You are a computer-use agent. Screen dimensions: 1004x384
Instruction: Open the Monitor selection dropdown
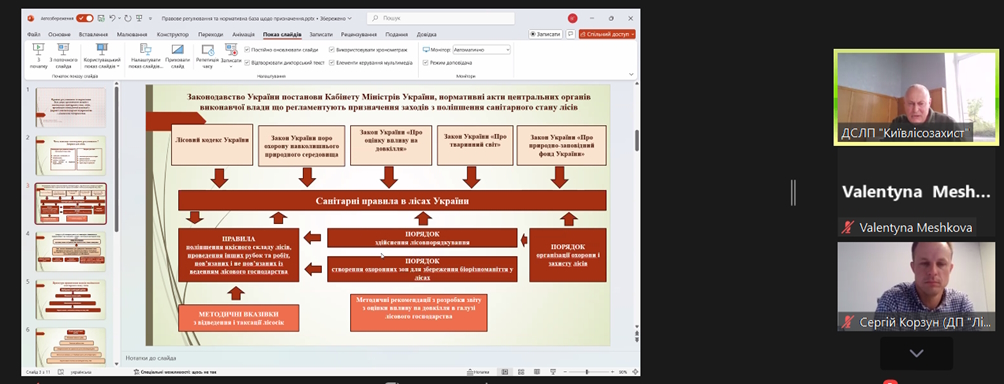[482, 49]
